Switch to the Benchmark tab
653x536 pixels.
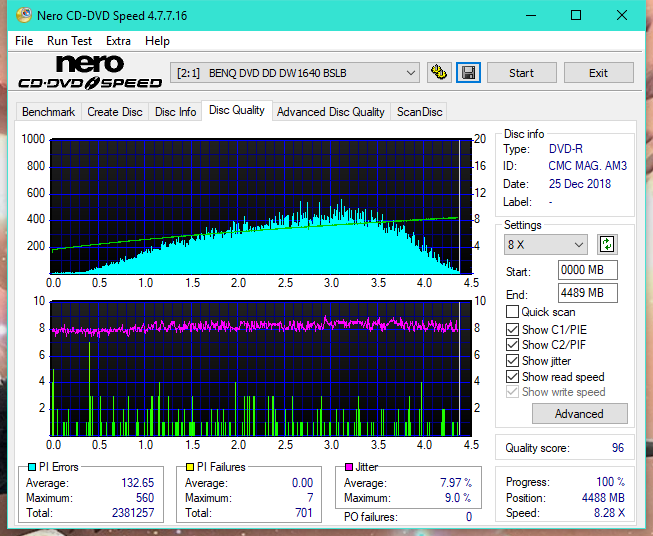coord(49,112)
